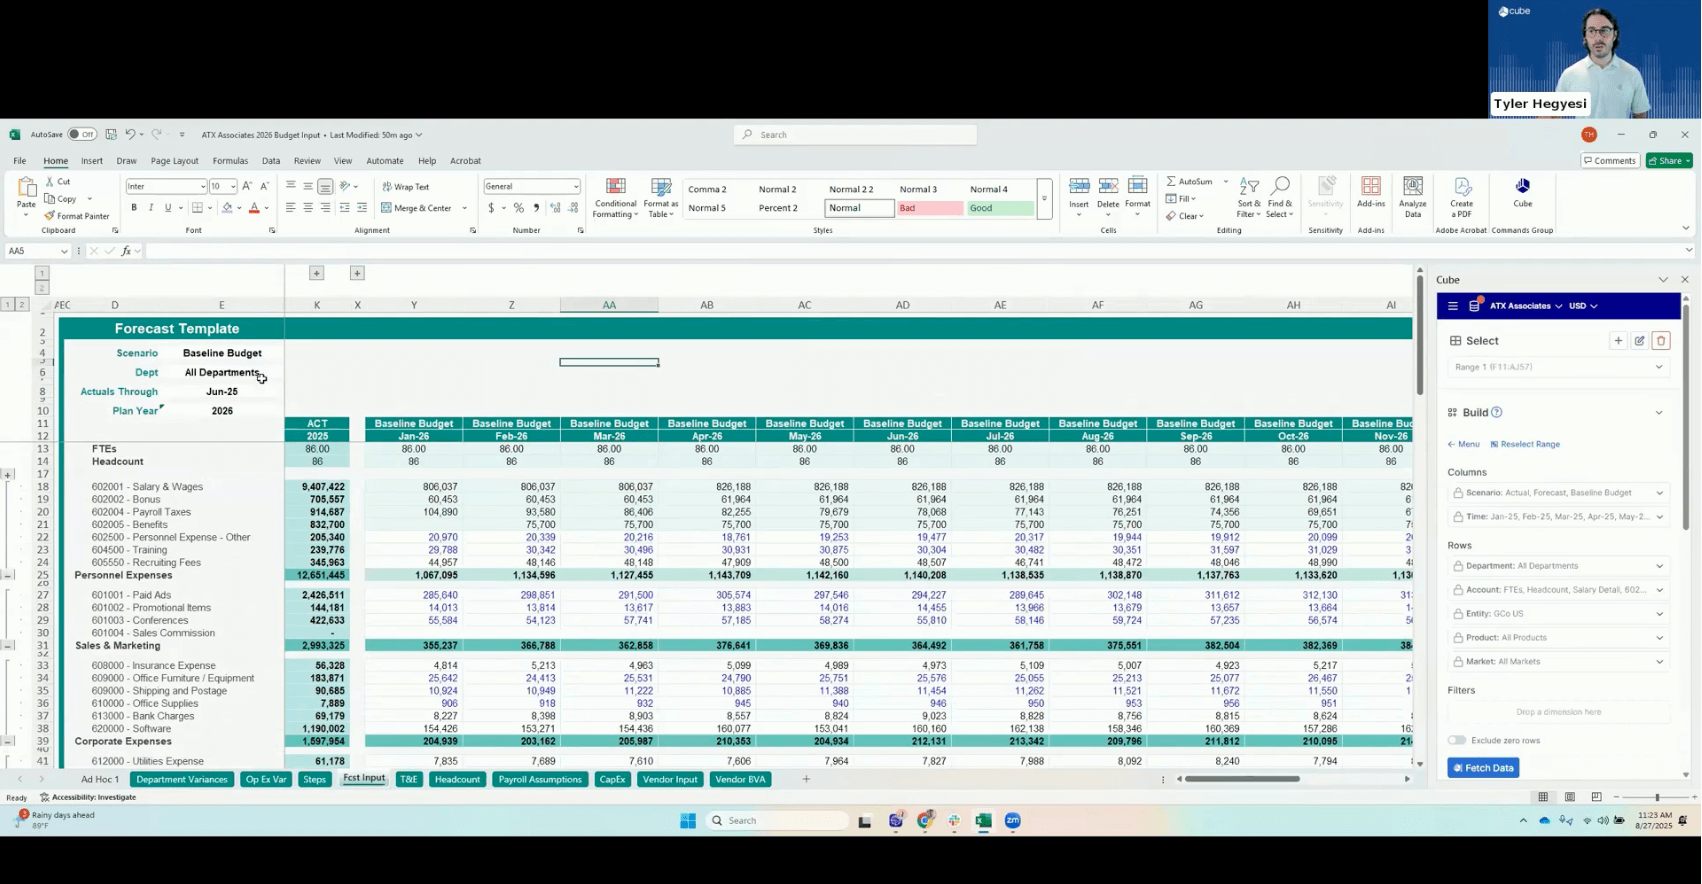Click the Wrap Text icon
The width and height of the screenshot is (1702, 884).
(386, 187)
